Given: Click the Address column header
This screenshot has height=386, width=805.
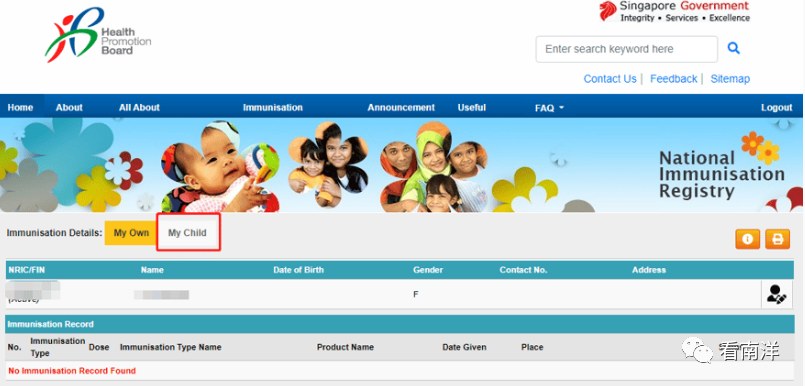Looking at the screenshot, I should 649,270.
